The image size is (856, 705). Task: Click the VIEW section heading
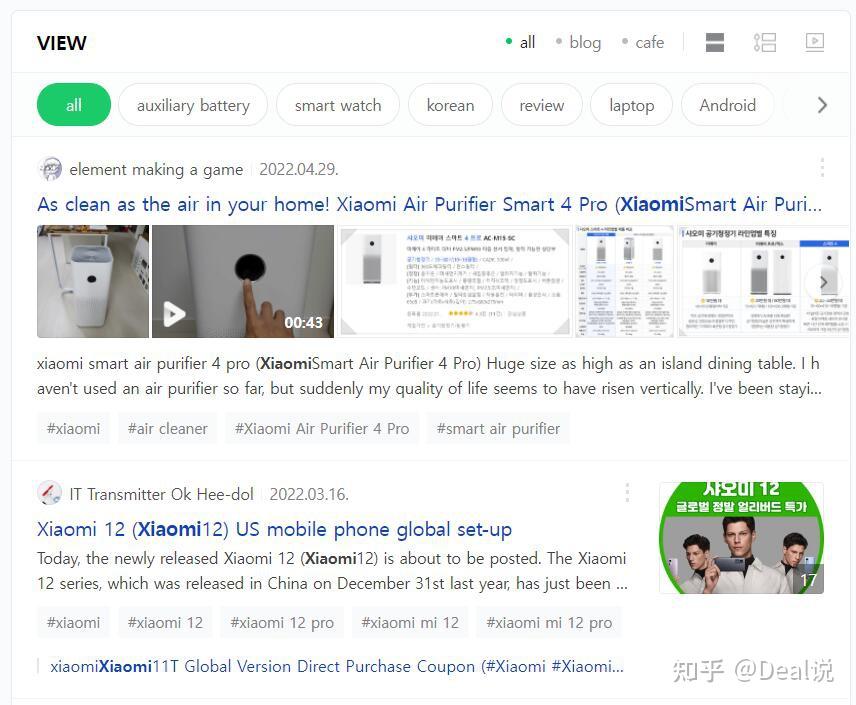(62, 43)
